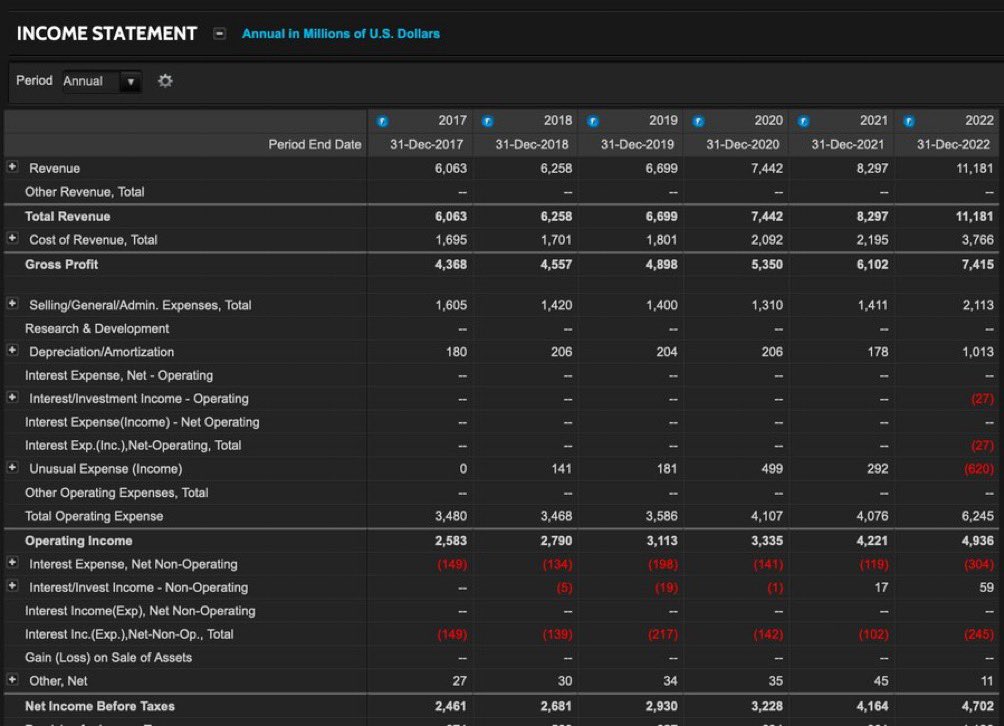Open the settings gear next to Period
This screenshot has height=726, width=1004.
coord(165,81)
